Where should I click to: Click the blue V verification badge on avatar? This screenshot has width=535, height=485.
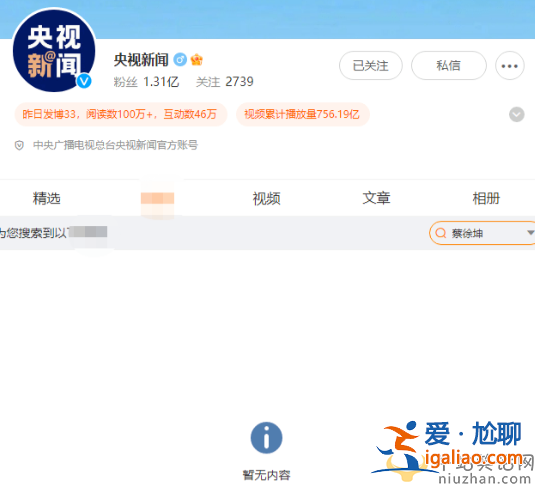pyautogui.click(x=84, y=81)
